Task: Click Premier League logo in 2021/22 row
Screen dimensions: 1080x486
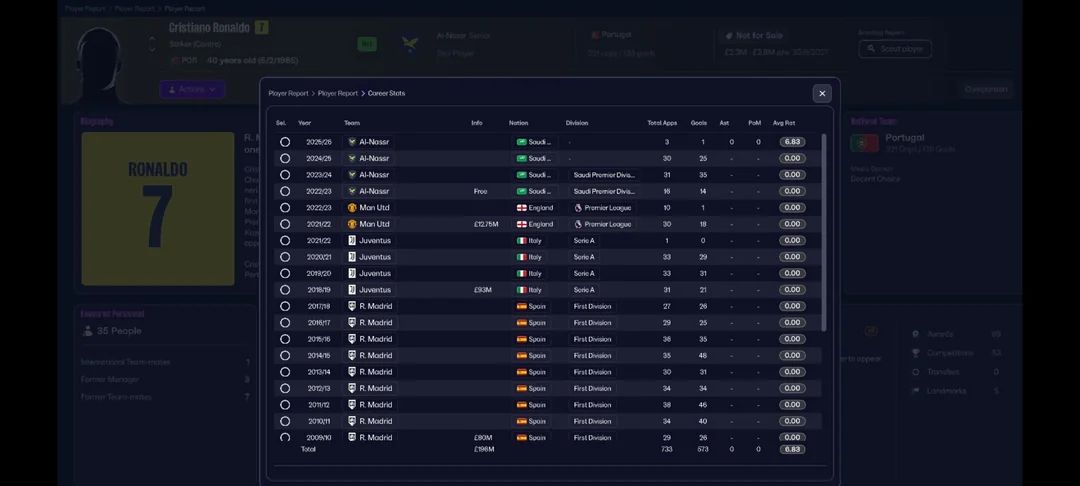Action: [x=578, y=224]
